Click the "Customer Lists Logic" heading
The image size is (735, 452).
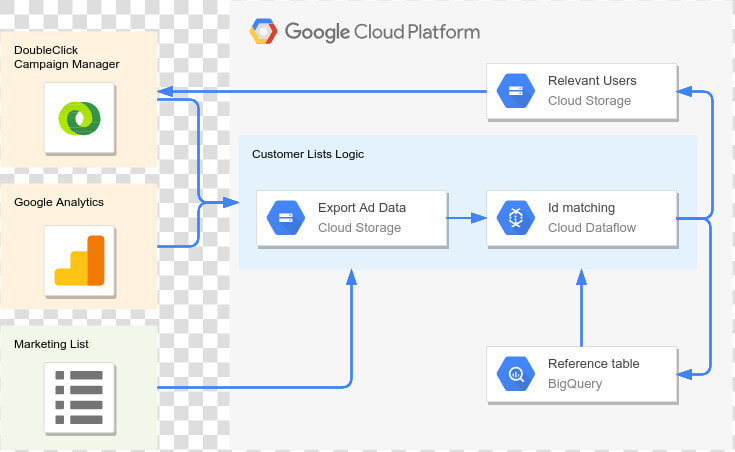308,154
